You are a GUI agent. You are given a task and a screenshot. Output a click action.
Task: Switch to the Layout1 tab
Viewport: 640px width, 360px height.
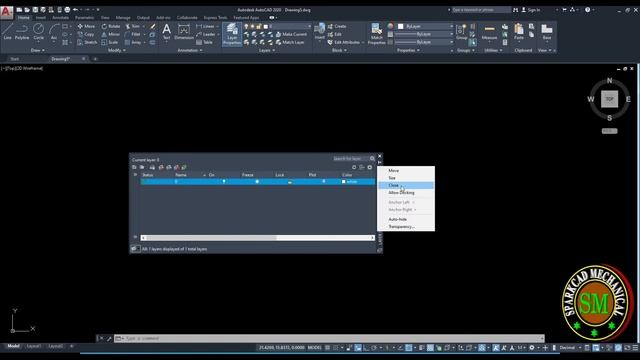pos(33,346)
